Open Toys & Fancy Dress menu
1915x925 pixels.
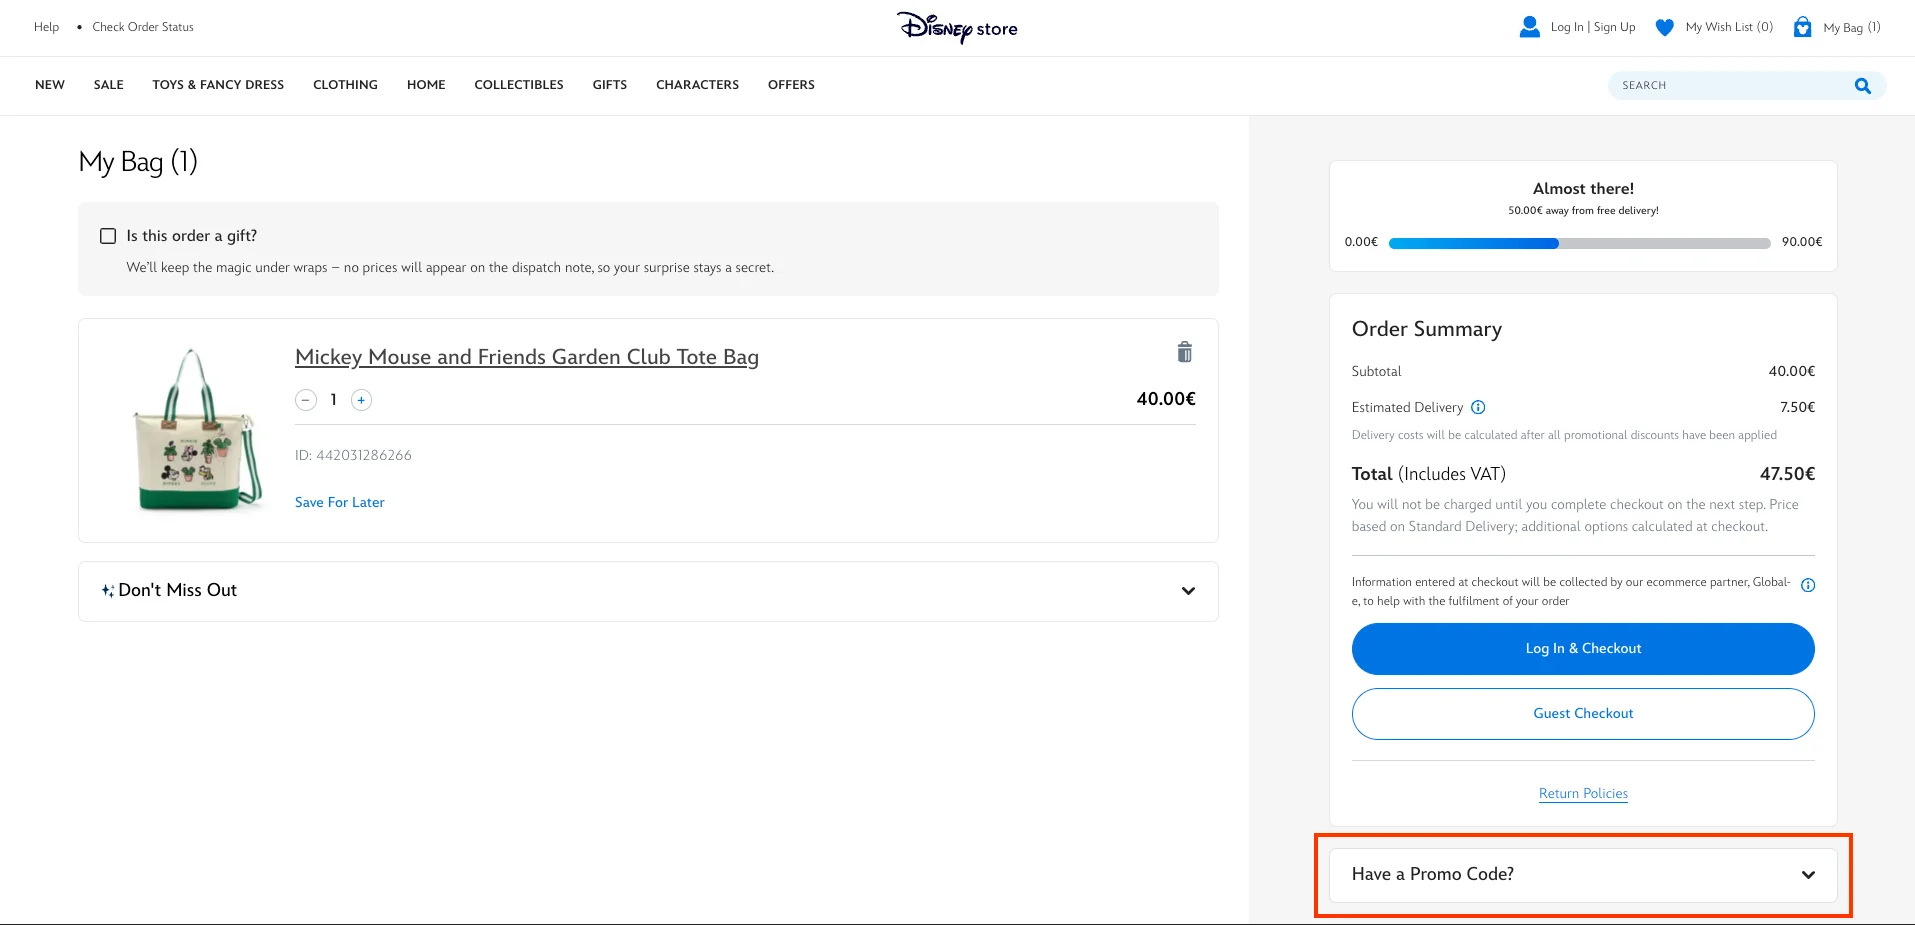[x=218, y=85]
